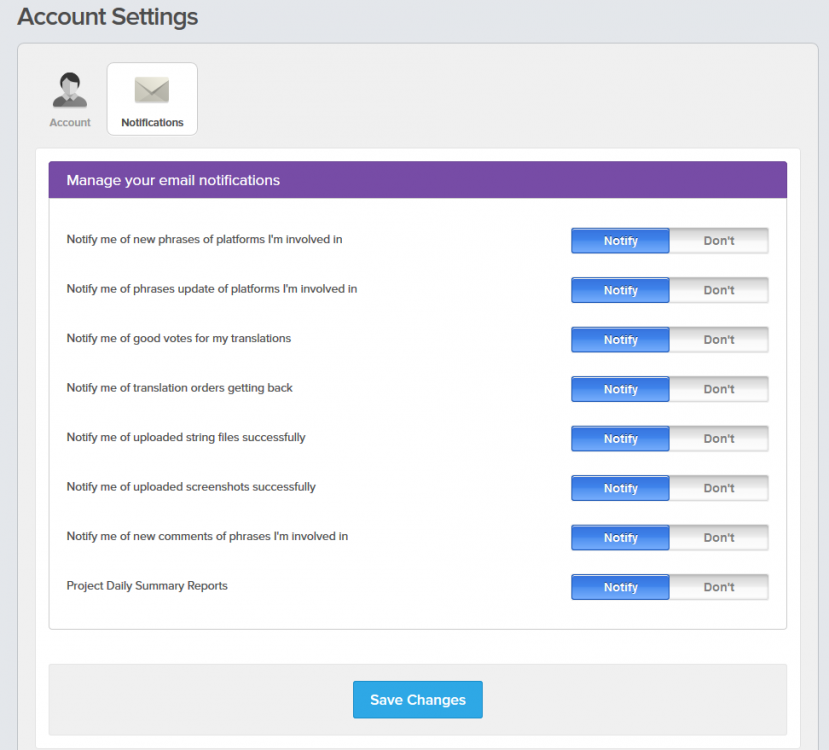Click the Account person icon
829x750 pixels.
click(70, 90)
